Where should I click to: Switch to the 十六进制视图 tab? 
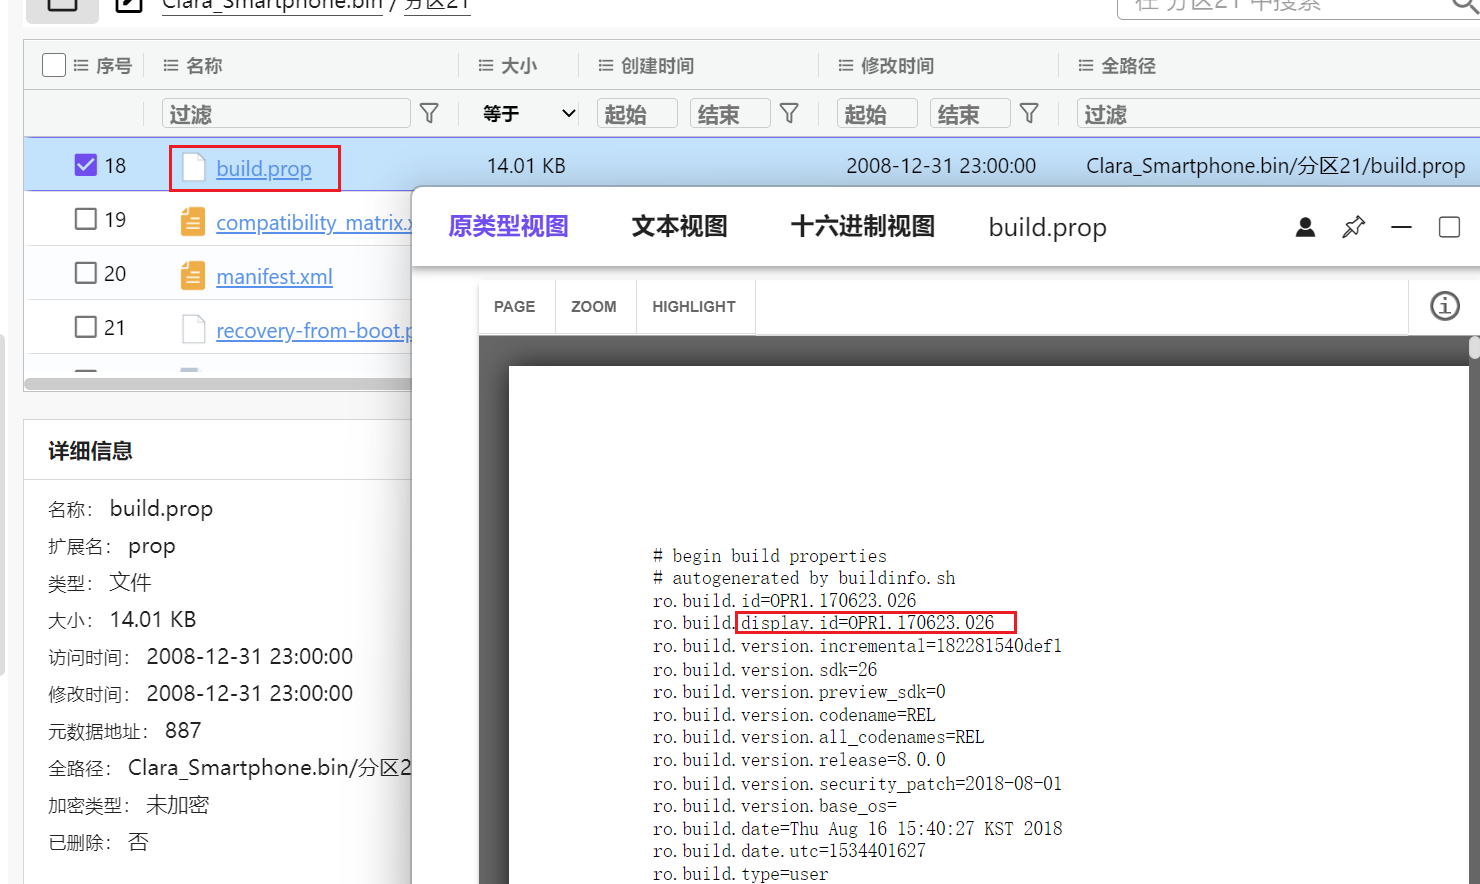click(x=861, y=227)
